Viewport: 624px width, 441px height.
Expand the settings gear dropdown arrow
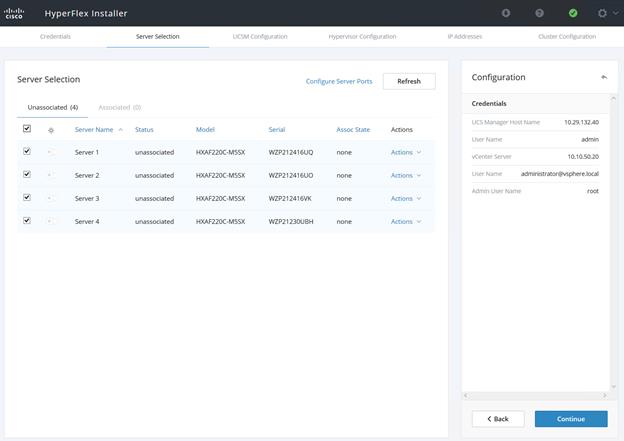615,13
